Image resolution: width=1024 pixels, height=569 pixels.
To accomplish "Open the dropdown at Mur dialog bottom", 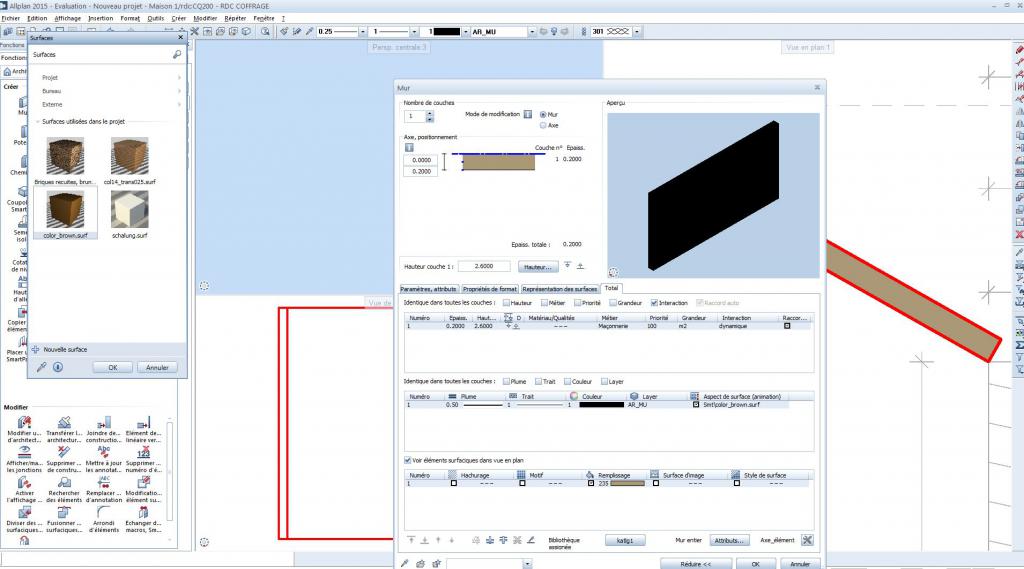I will (x=527, y=564).
